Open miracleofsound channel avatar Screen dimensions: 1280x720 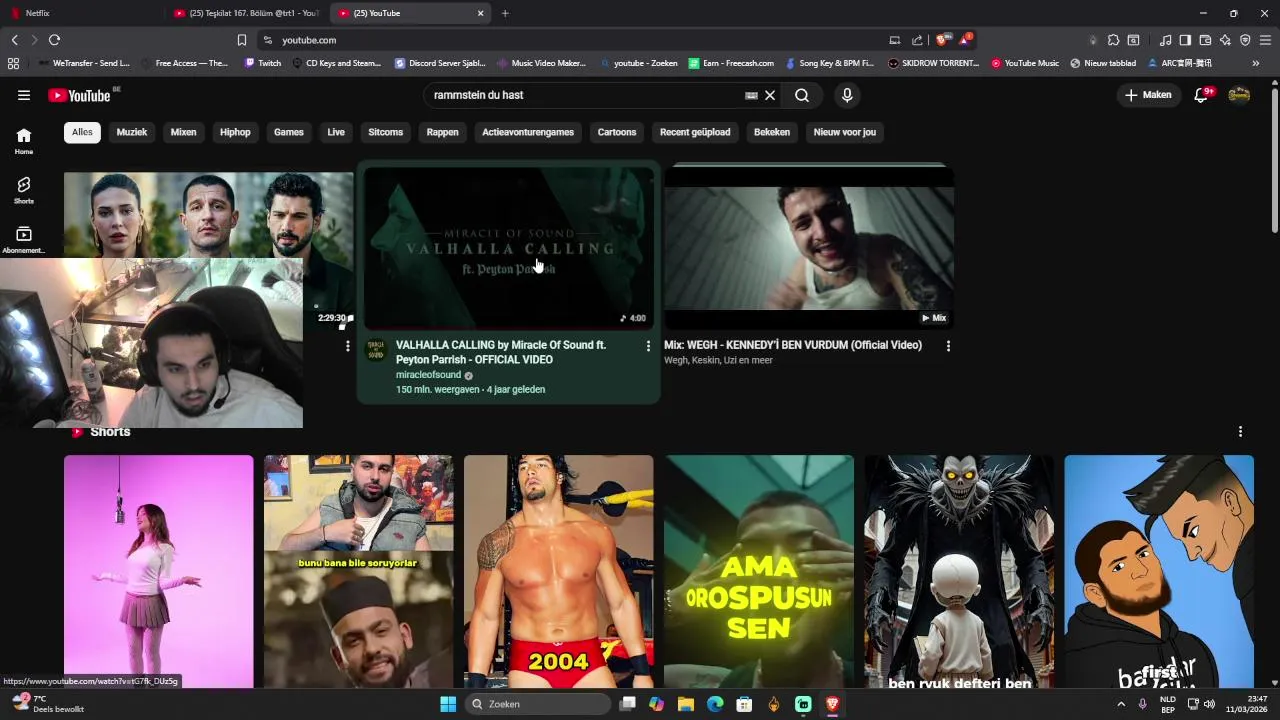pos(375,350)
